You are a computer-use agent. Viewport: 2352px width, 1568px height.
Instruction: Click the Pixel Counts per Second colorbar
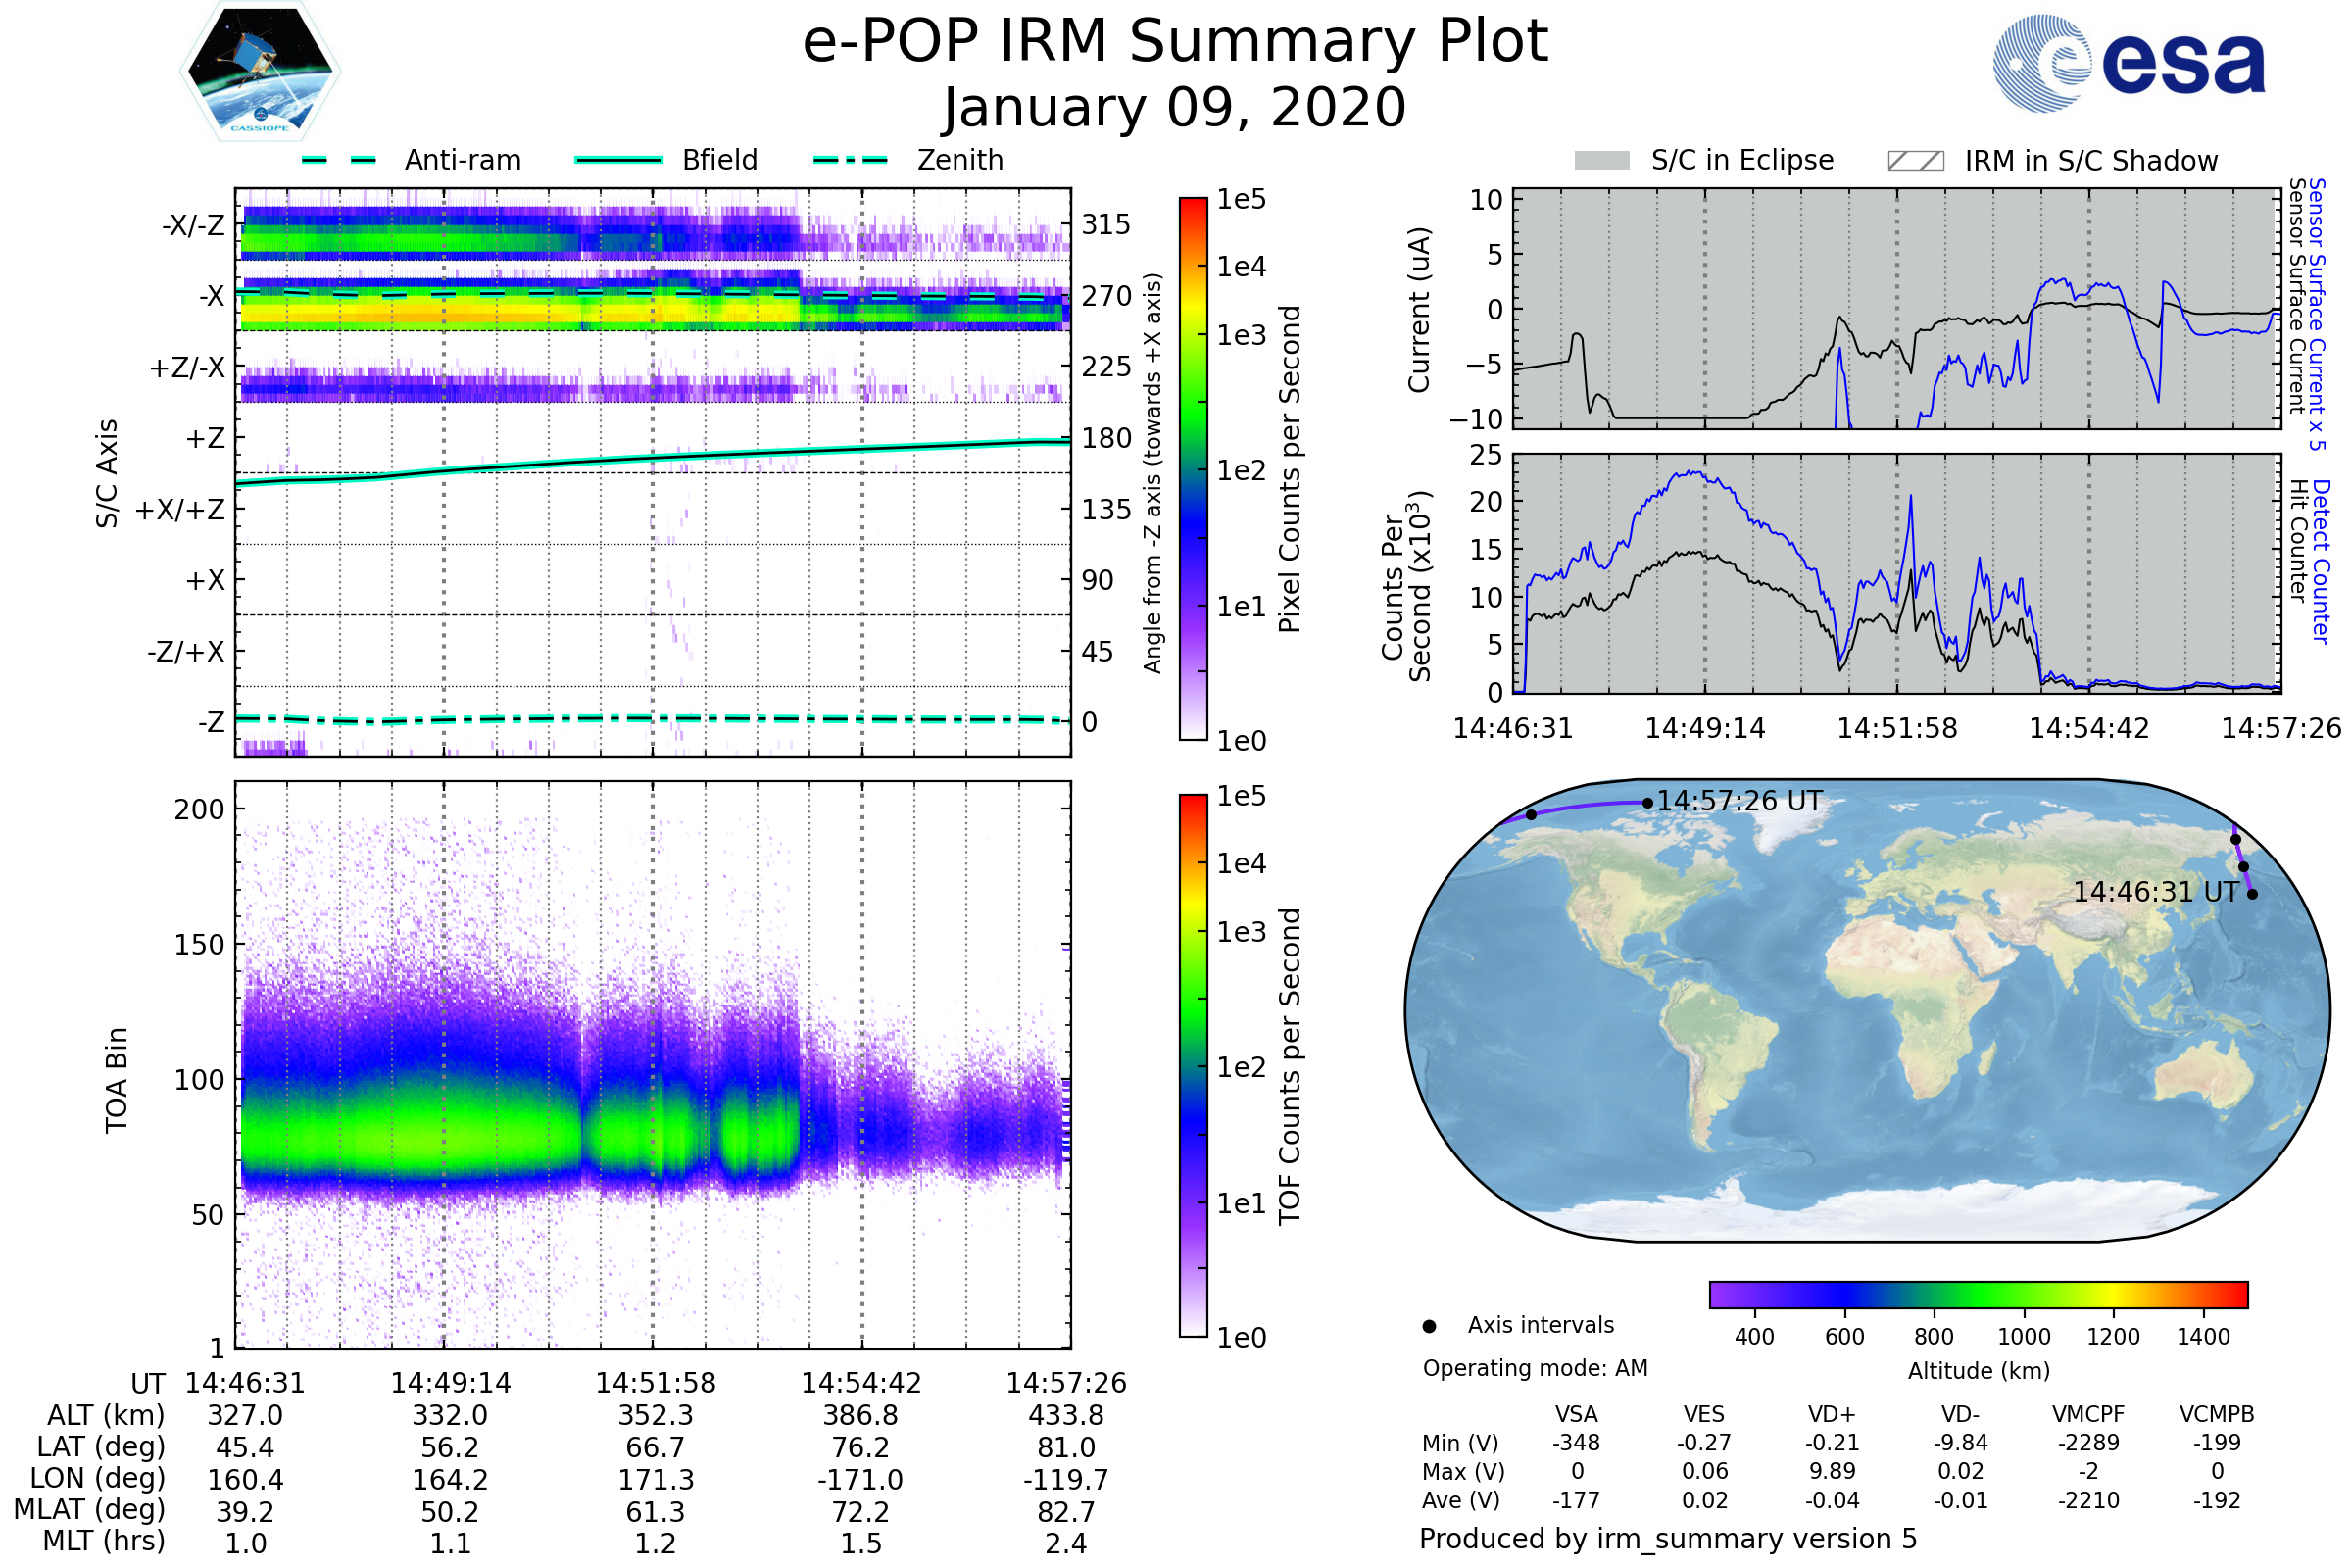1193,468
